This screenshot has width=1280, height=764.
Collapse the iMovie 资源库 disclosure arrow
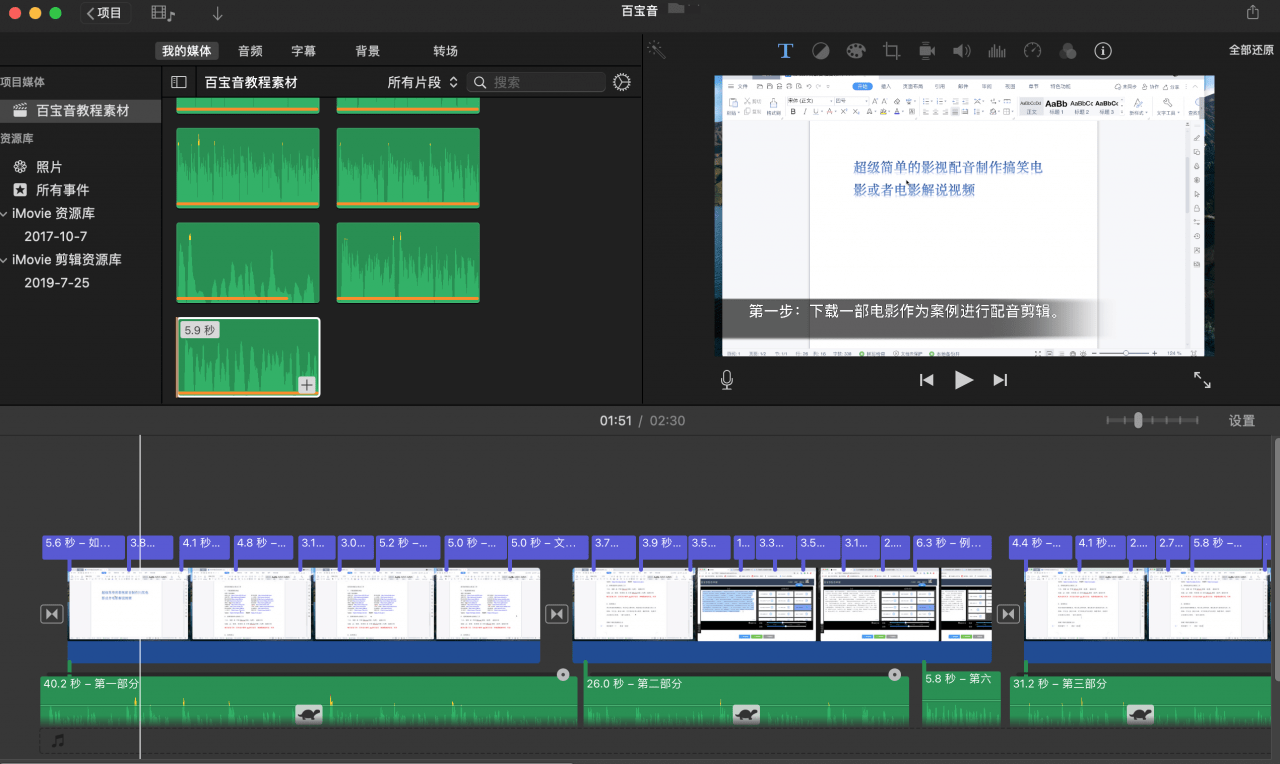coord(5,213)
